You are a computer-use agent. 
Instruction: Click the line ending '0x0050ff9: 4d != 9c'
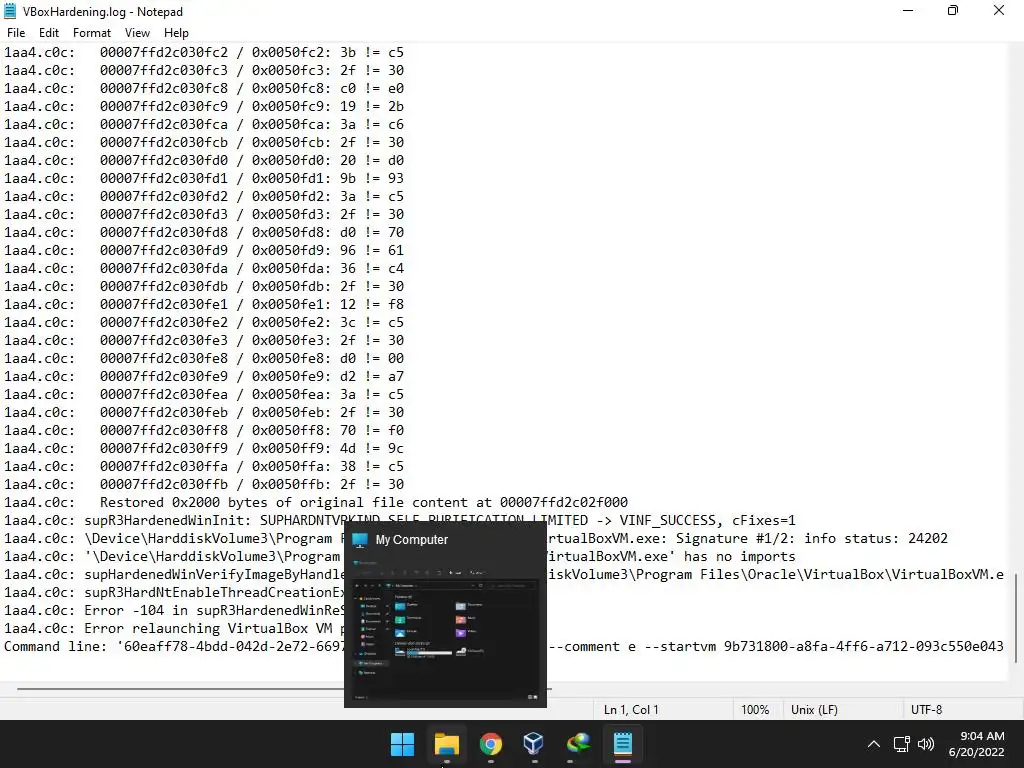click(x=204, y=449)
